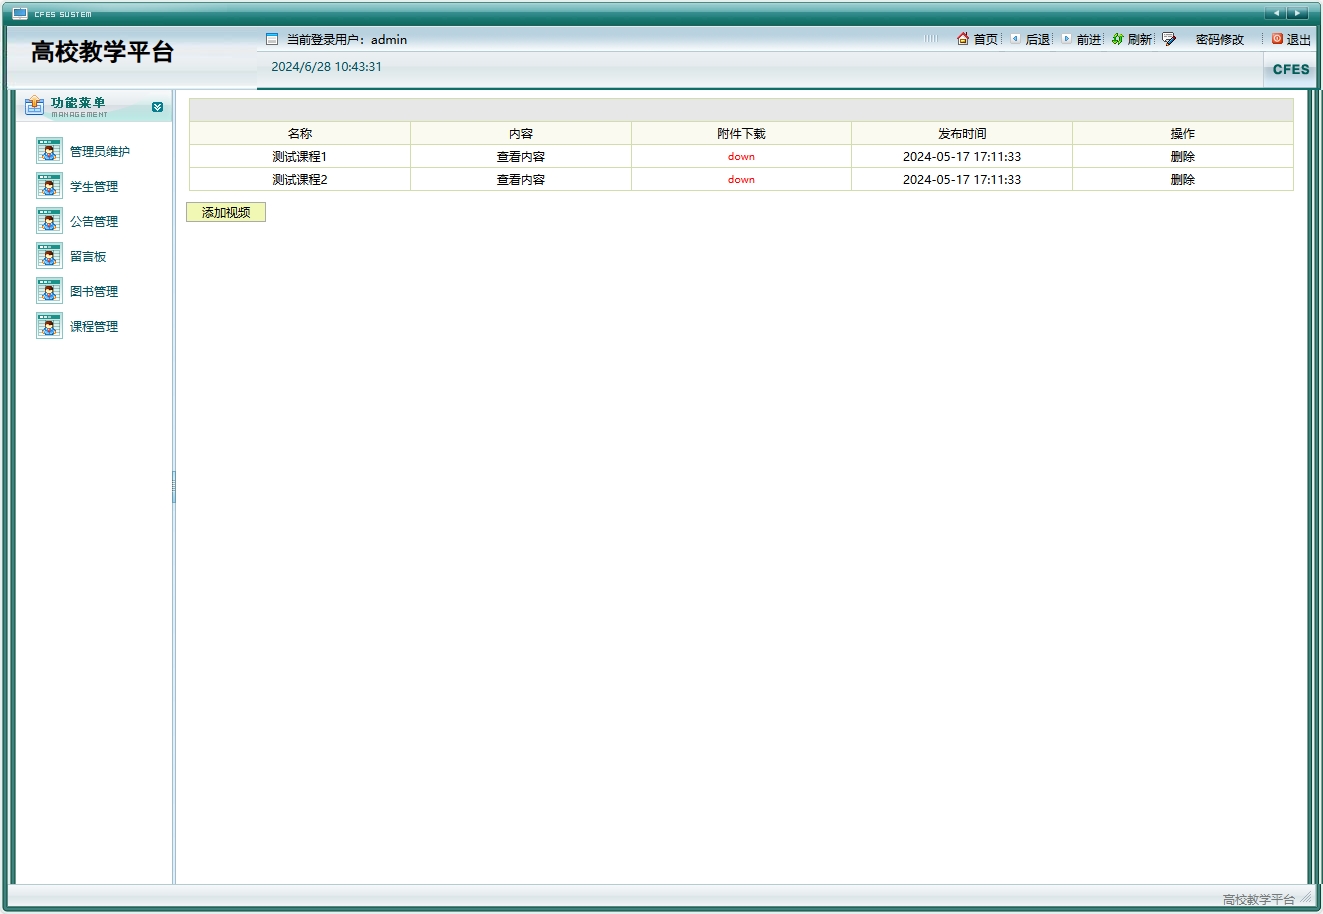
Task: Open 查看内容 for 测试课程1
Action: [521, 157]
